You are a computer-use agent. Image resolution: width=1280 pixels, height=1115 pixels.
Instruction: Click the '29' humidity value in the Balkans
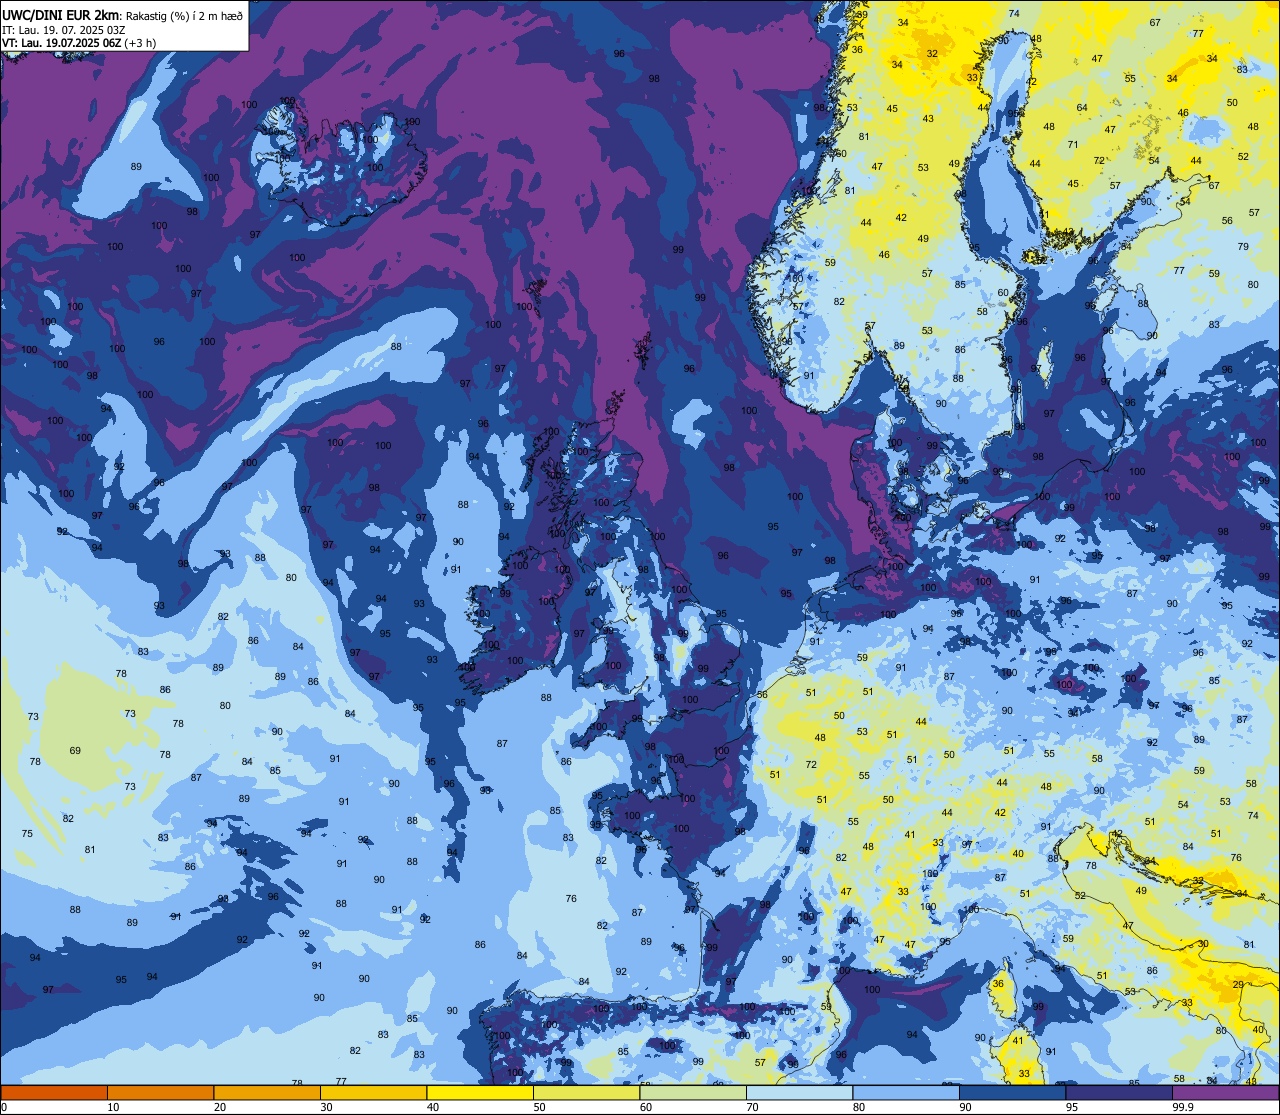[x=1238, y=985]
